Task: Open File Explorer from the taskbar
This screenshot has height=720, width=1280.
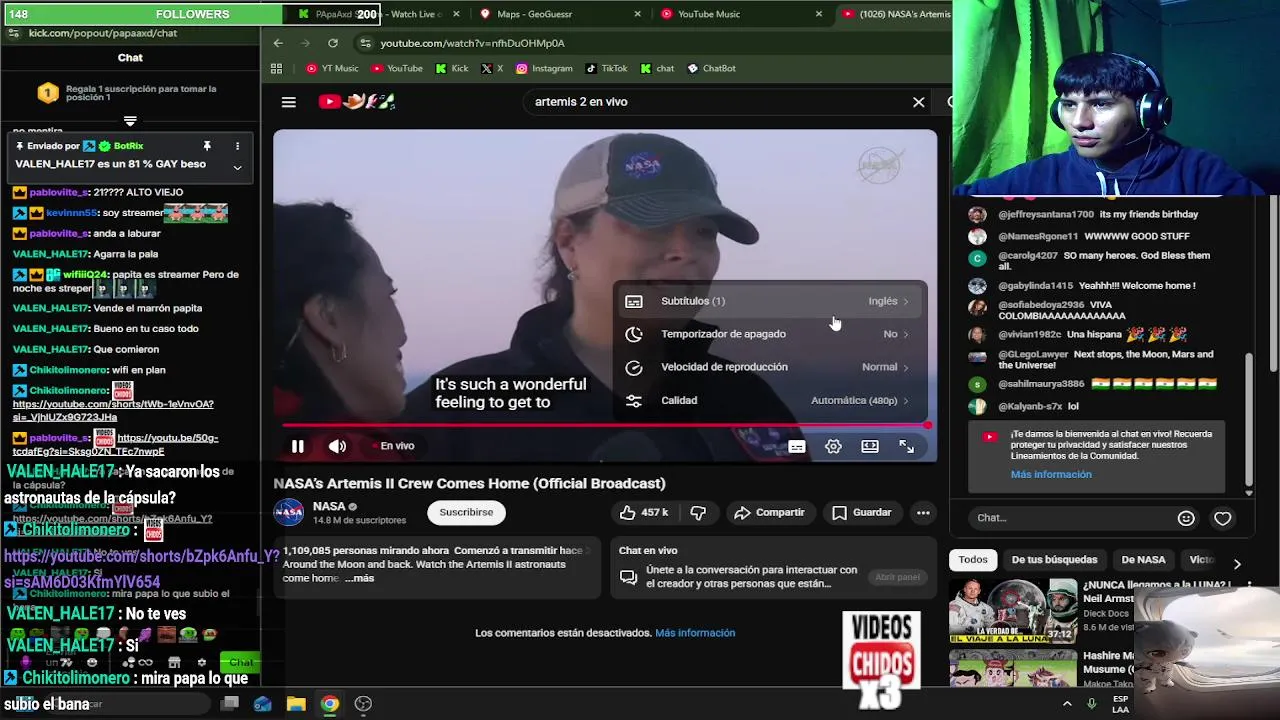Action: [x=296, y=704]
